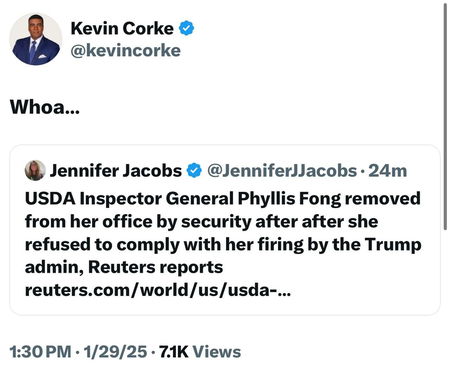The width and height of the screenshot is (450, 371).
Task: Click the line "from her office by security"
Action: (x=201, y=222)
